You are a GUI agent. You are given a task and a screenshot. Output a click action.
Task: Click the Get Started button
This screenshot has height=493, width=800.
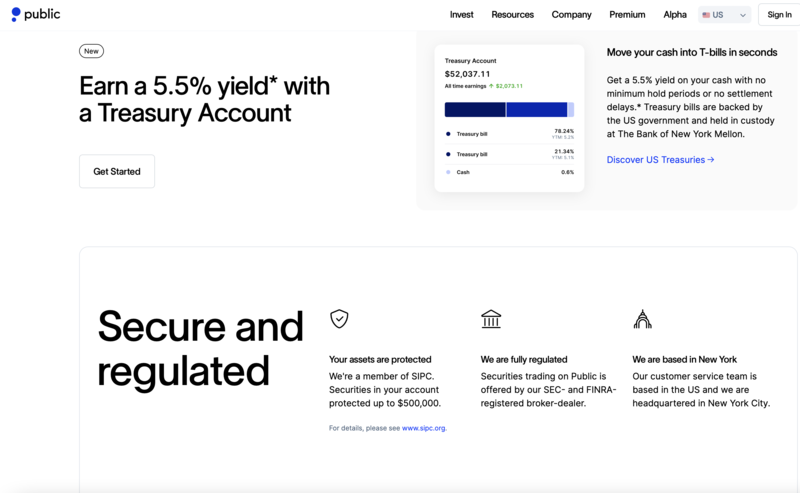[x=117, y=171]
